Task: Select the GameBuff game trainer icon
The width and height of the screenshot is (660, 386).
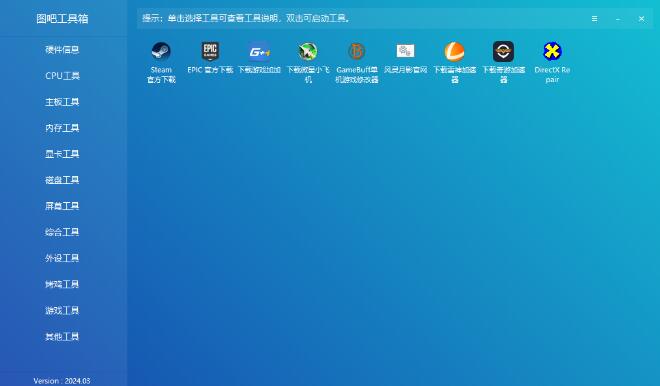Action: coord(357,51)
